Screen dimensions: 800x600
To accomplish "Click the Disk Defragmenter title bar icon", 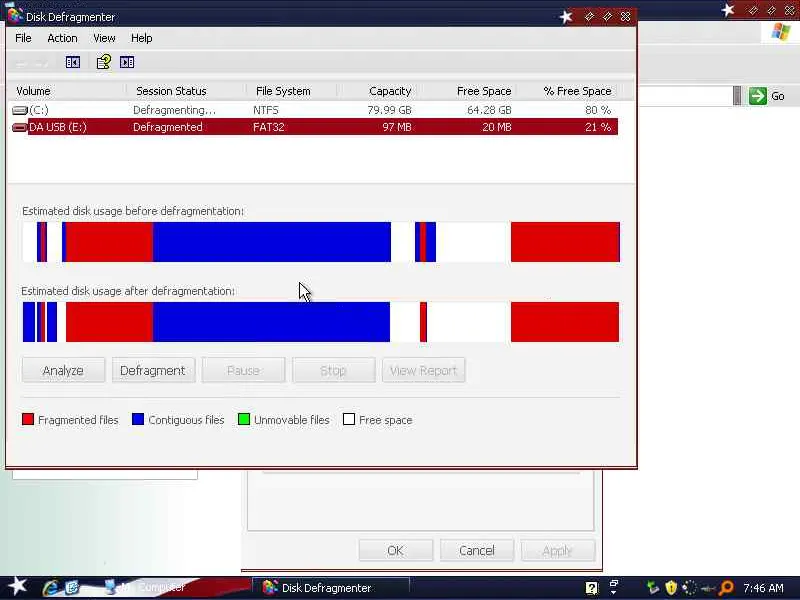I will (14, 16).
